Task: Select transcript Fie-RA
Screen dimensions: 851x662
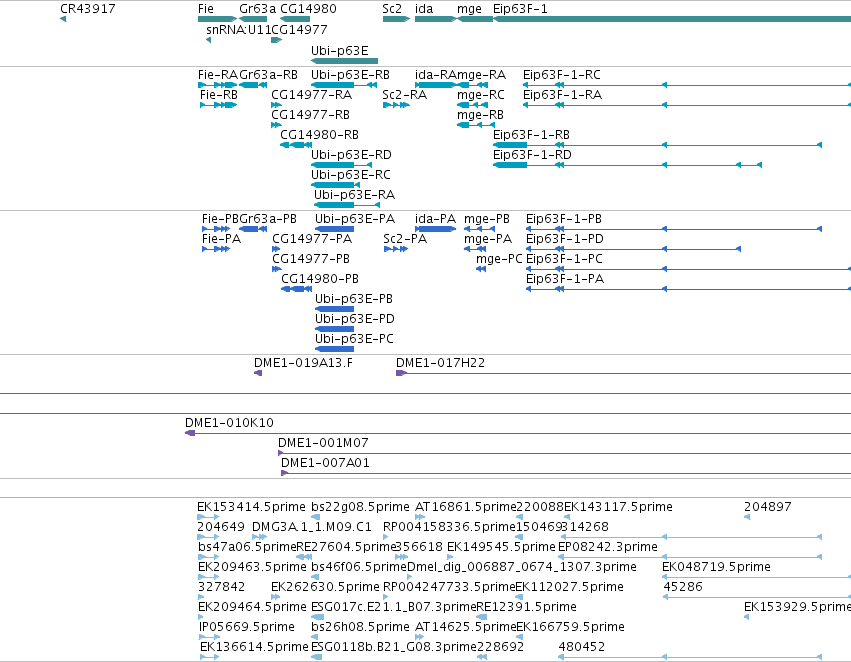Action: click(218, 74)
